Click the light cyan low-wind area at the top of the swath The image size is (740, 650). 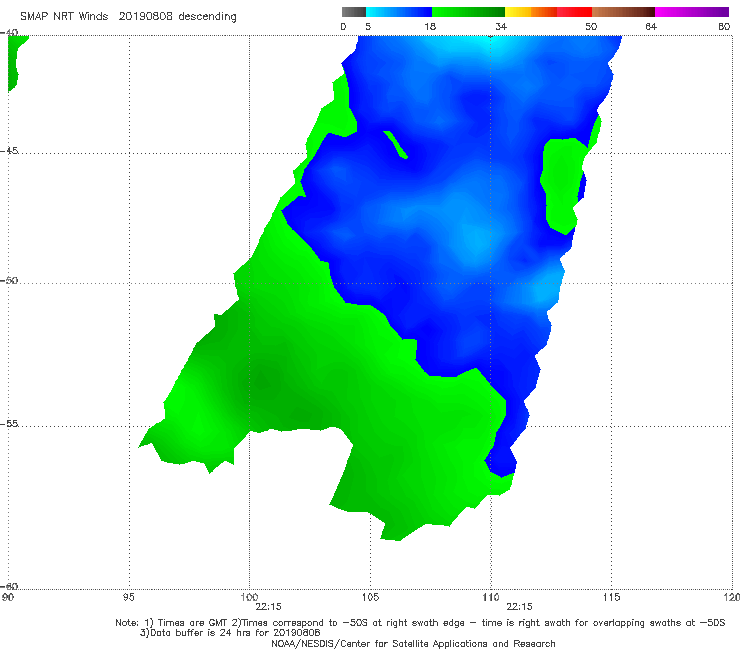tap(486, 45)
